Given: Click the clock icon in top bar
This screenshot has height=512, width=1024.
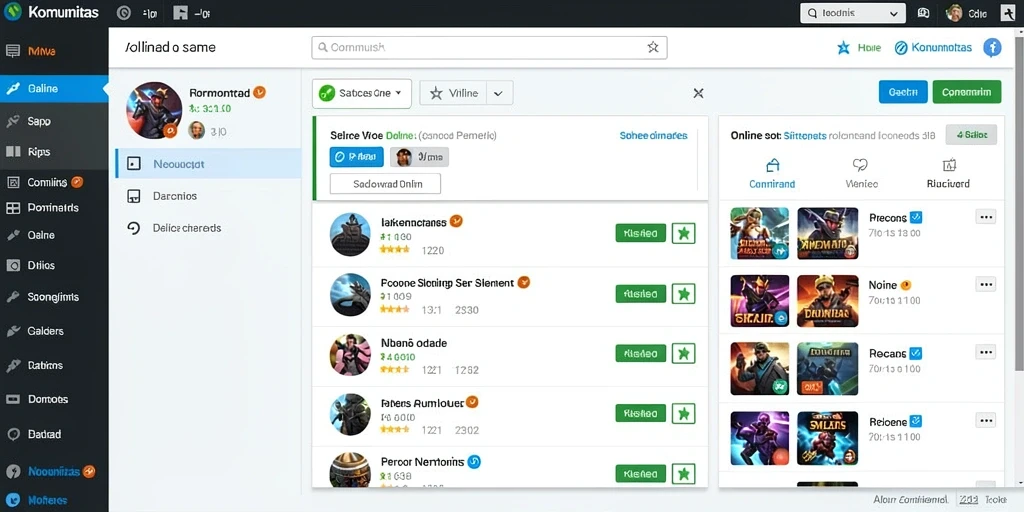Looking at the screenshot, I should (x=124, y=12).
